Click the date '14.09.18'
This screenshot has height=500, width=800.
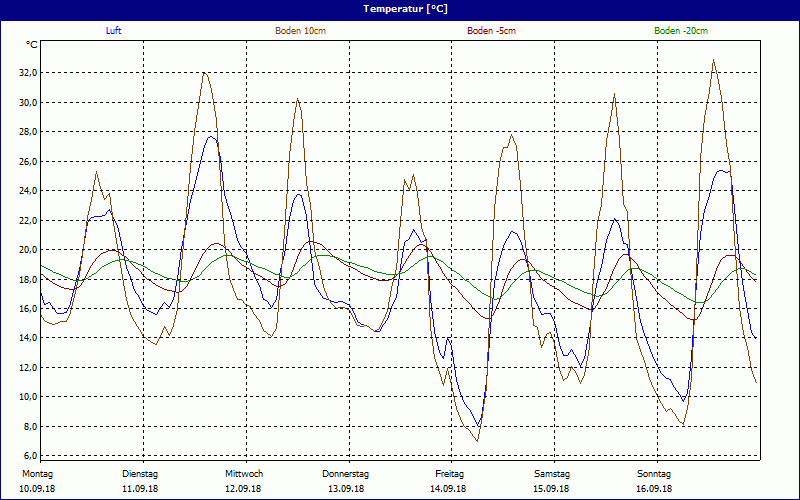pos(447,489)
